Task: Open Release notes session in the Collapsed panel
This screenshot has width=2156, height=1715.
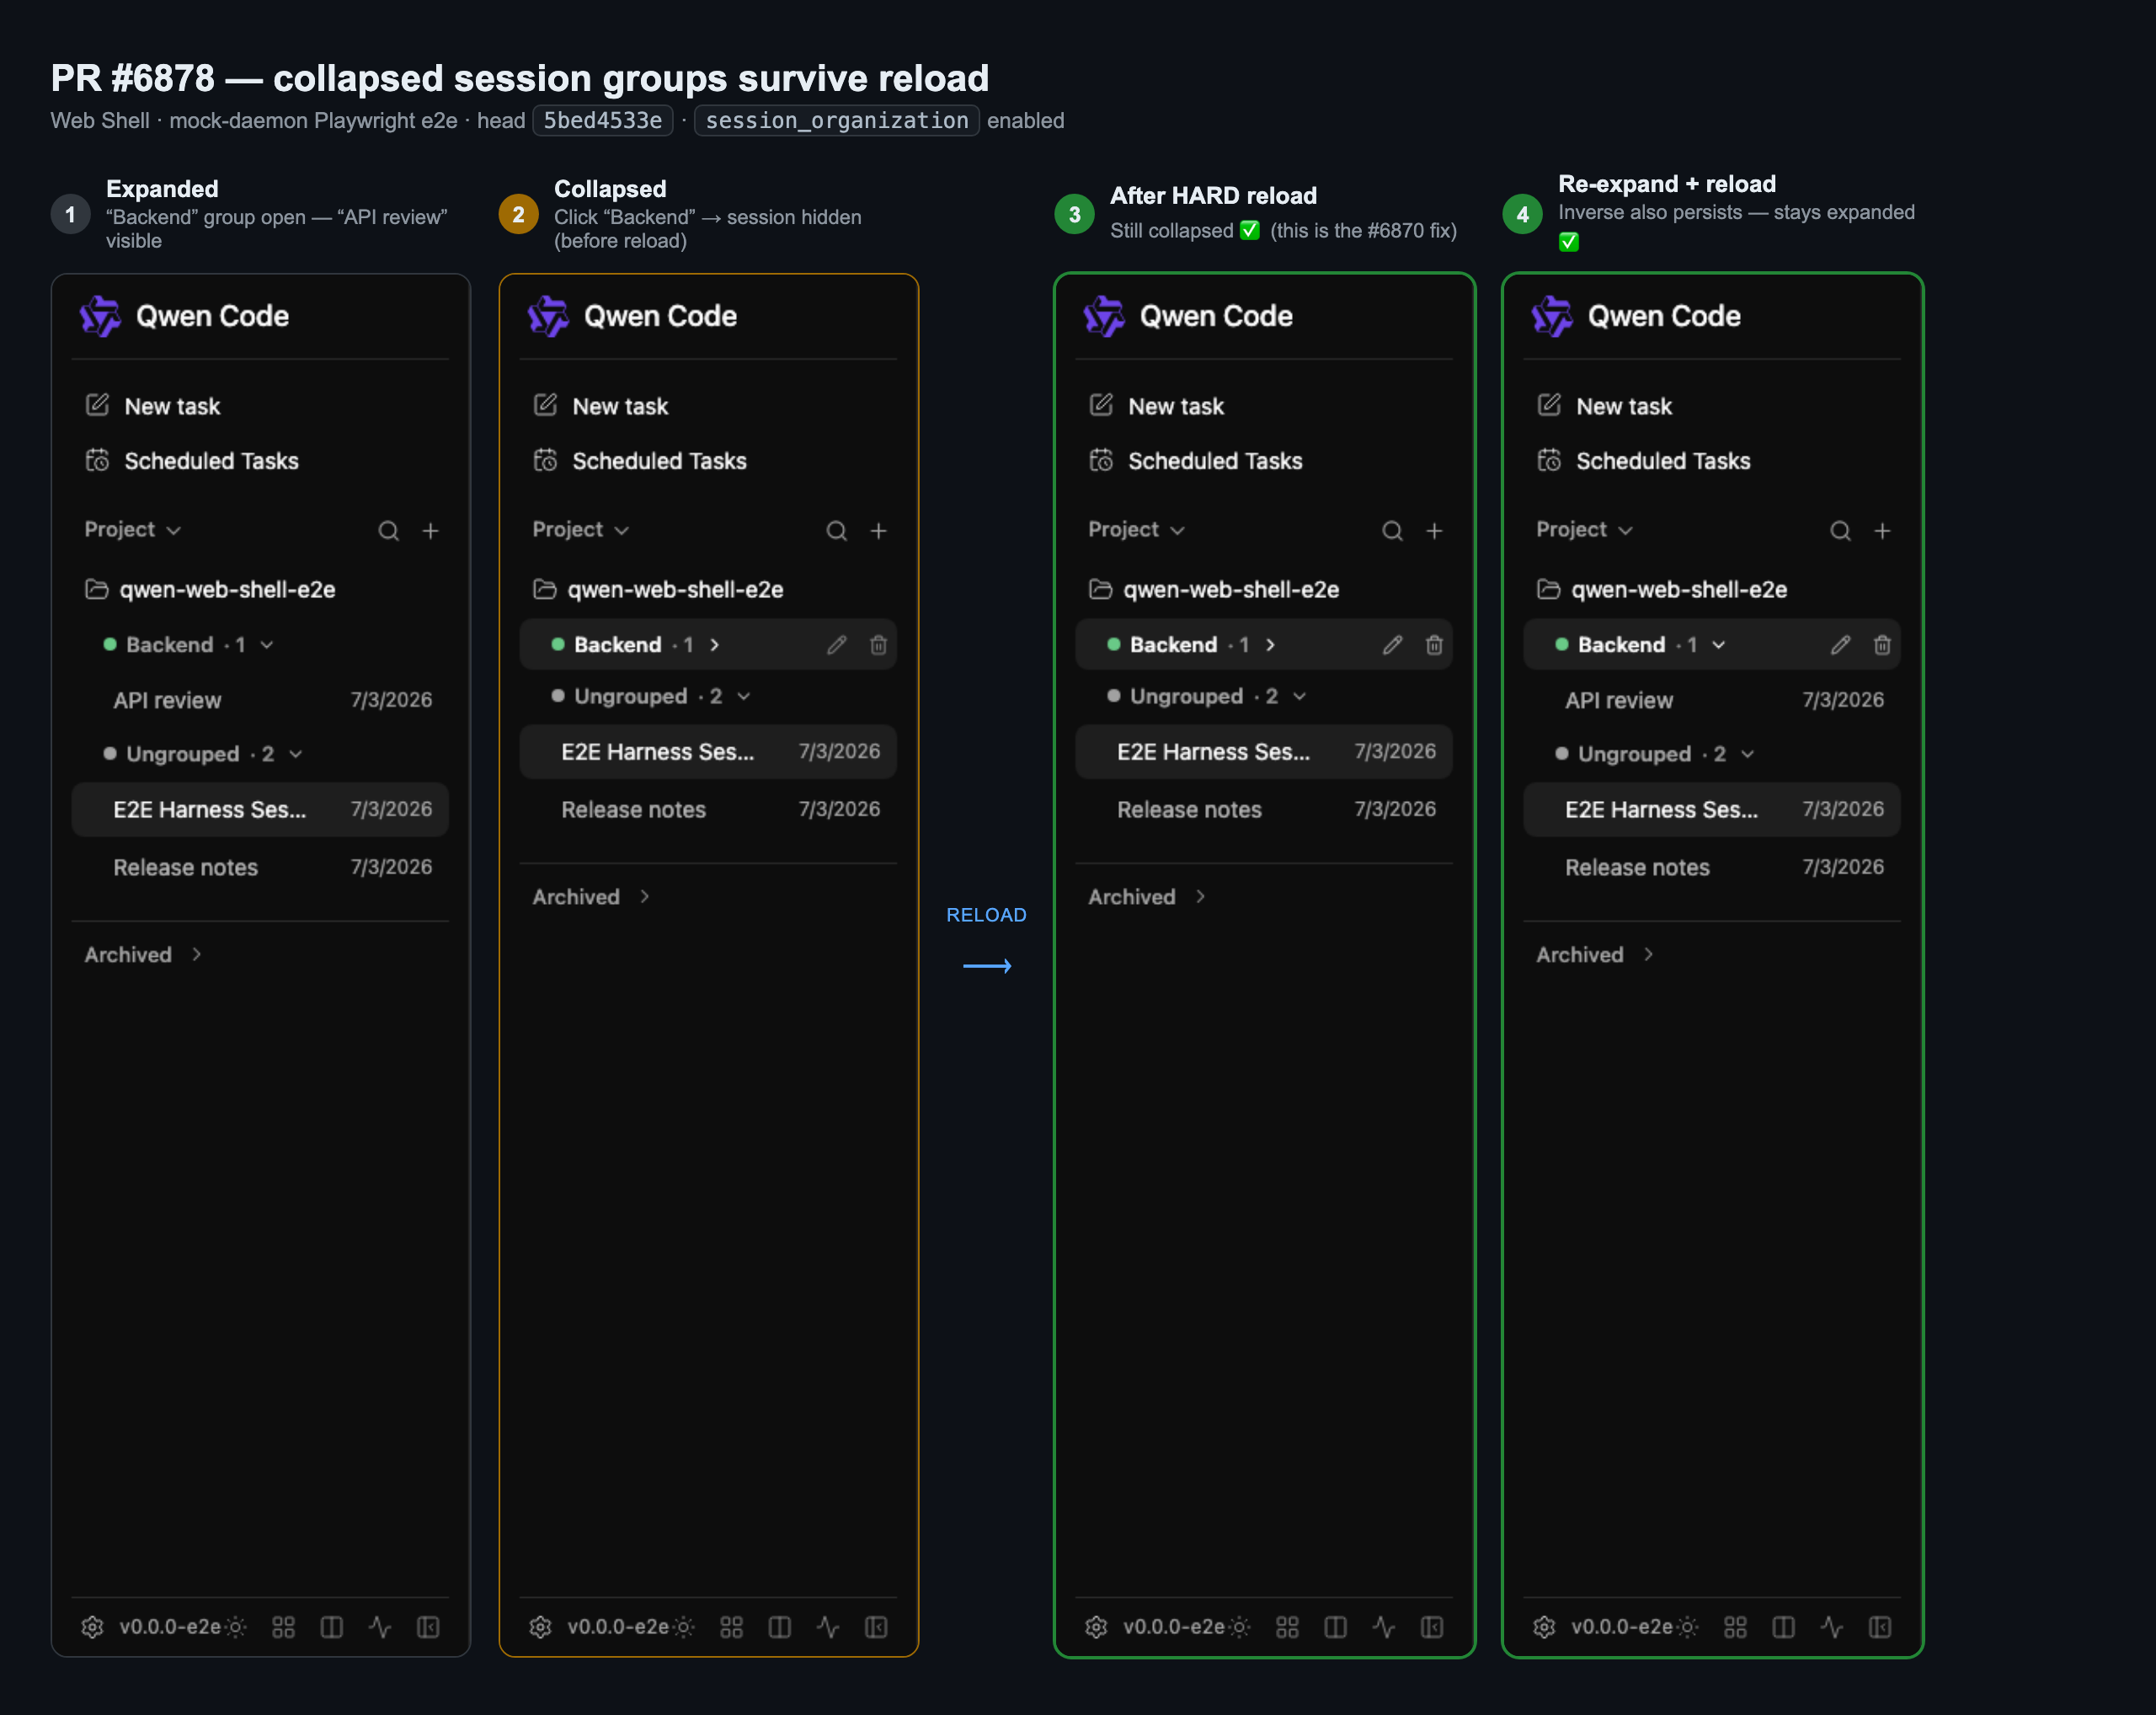Action: 708,809
